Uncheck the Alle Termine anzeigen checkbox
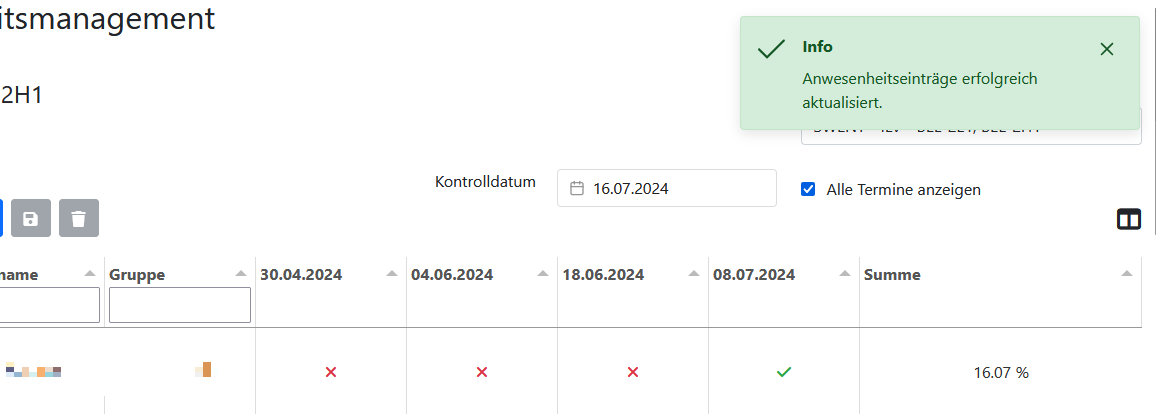This screenshot has height=414, width=1156. pyautogui.click(x=808, y=189)
